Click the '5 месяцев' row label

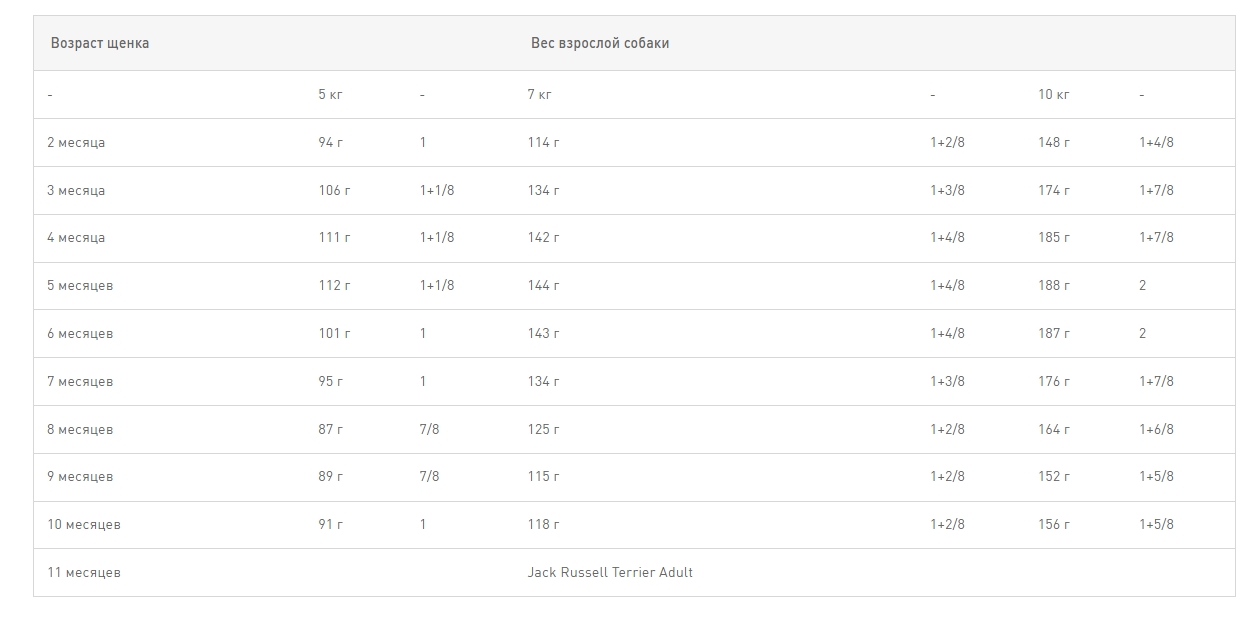click(80, 285)
